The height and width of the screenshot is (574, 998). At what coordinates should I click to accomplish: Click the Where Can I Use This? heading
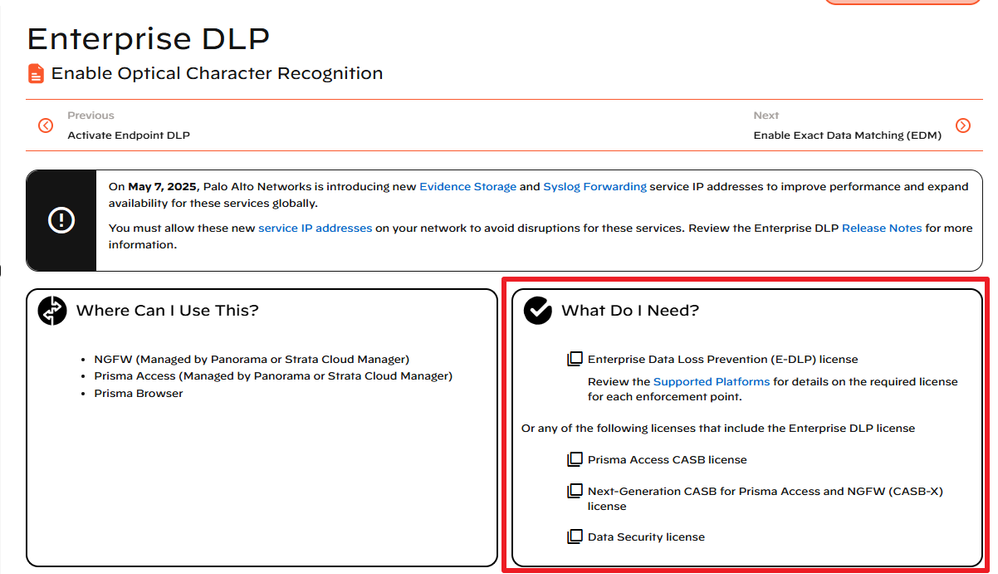point(167,311)
